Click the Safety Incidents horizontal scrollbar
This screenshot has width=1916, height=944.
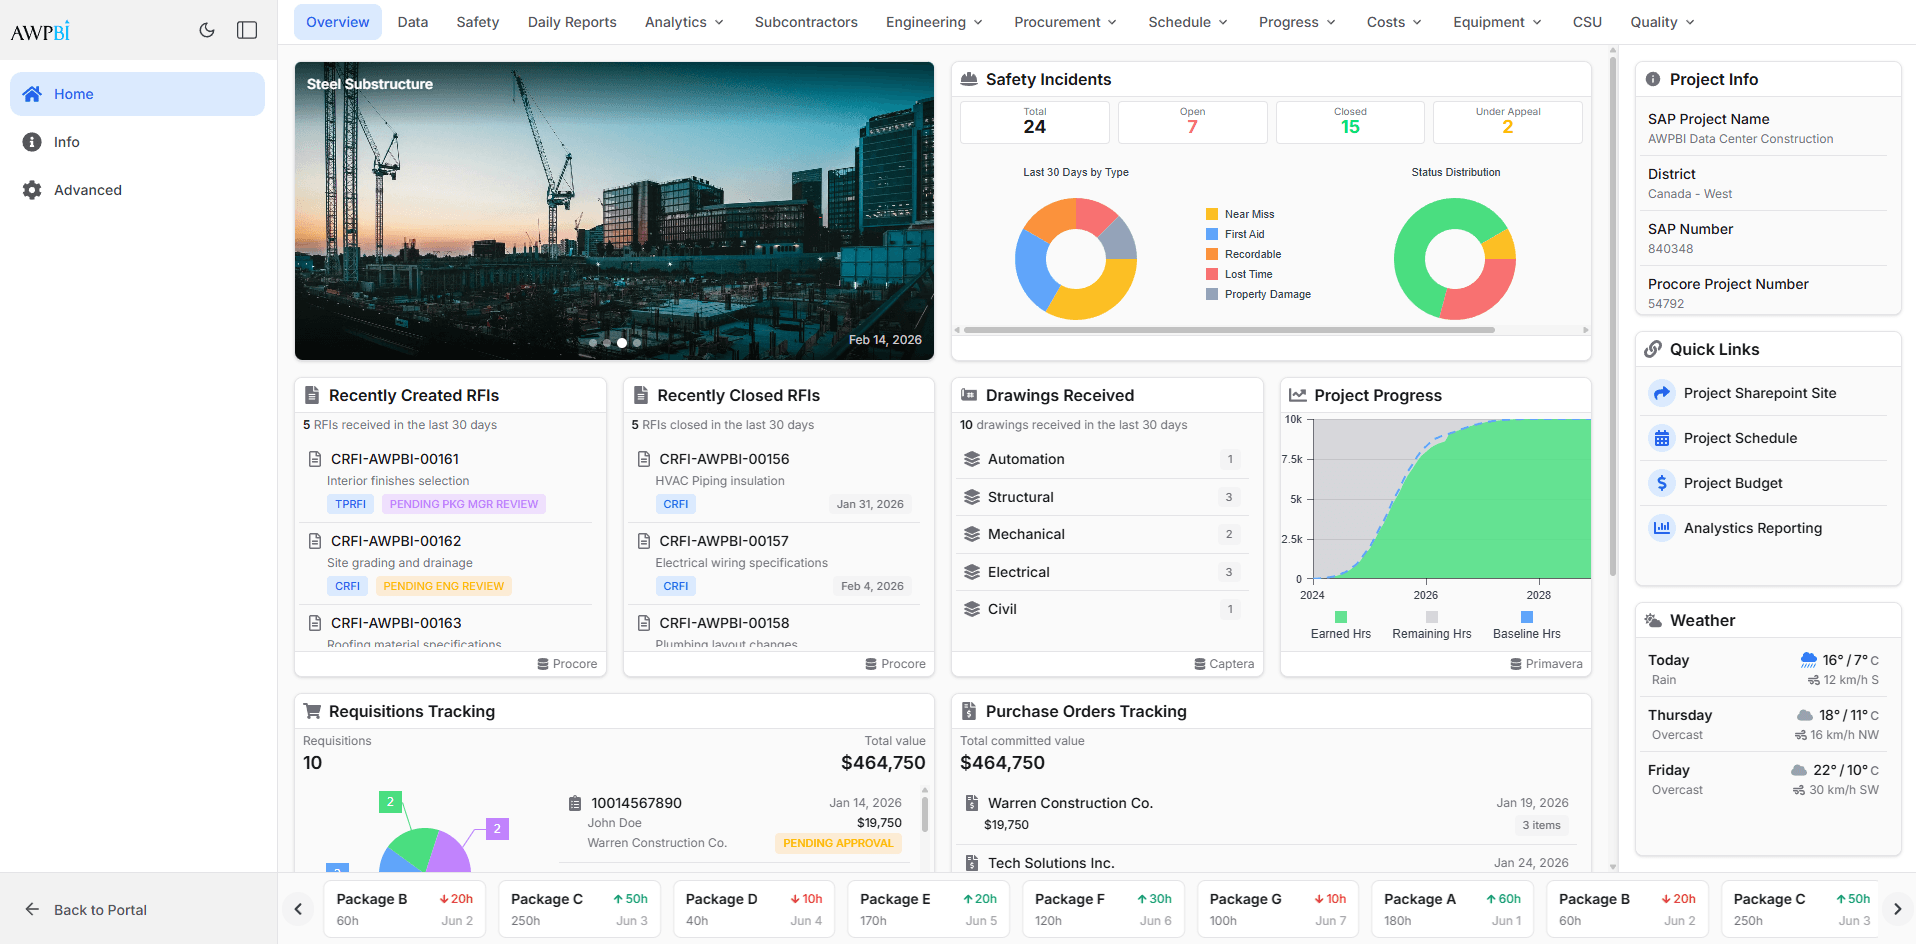click(1229, 329)
